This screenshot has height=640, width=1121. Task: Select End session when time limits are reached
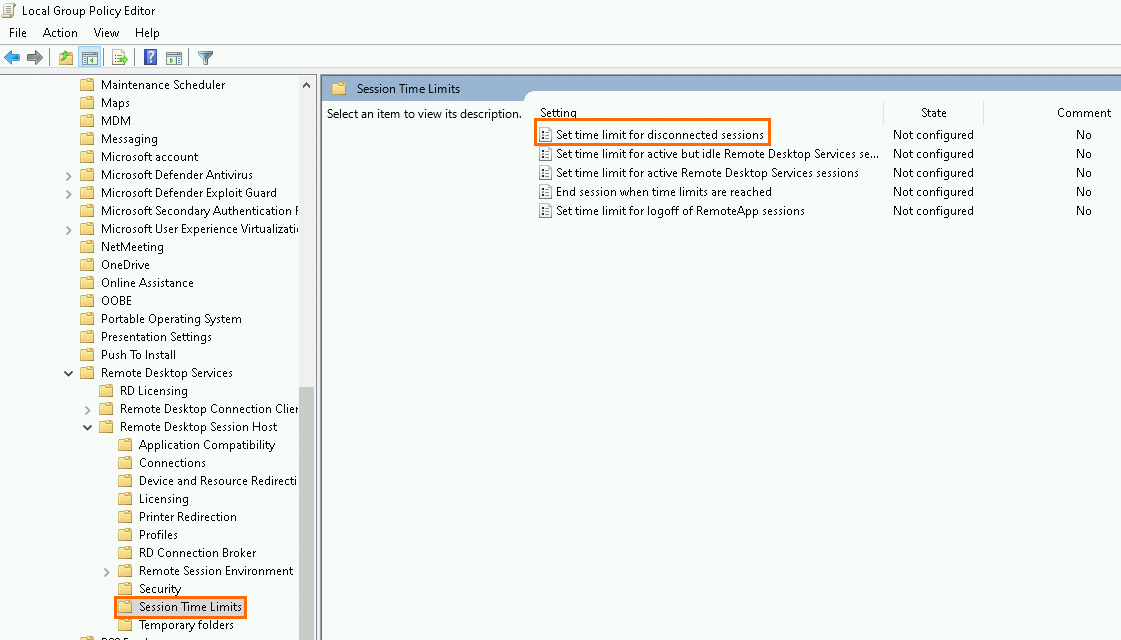tap(663, 192)
